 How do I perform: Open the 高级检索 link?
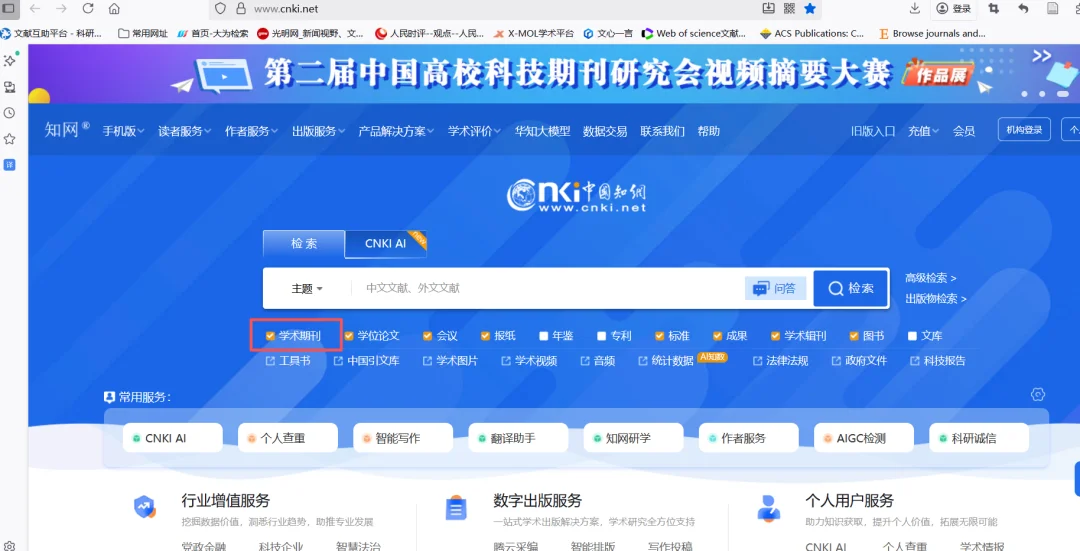click(931, 278)
